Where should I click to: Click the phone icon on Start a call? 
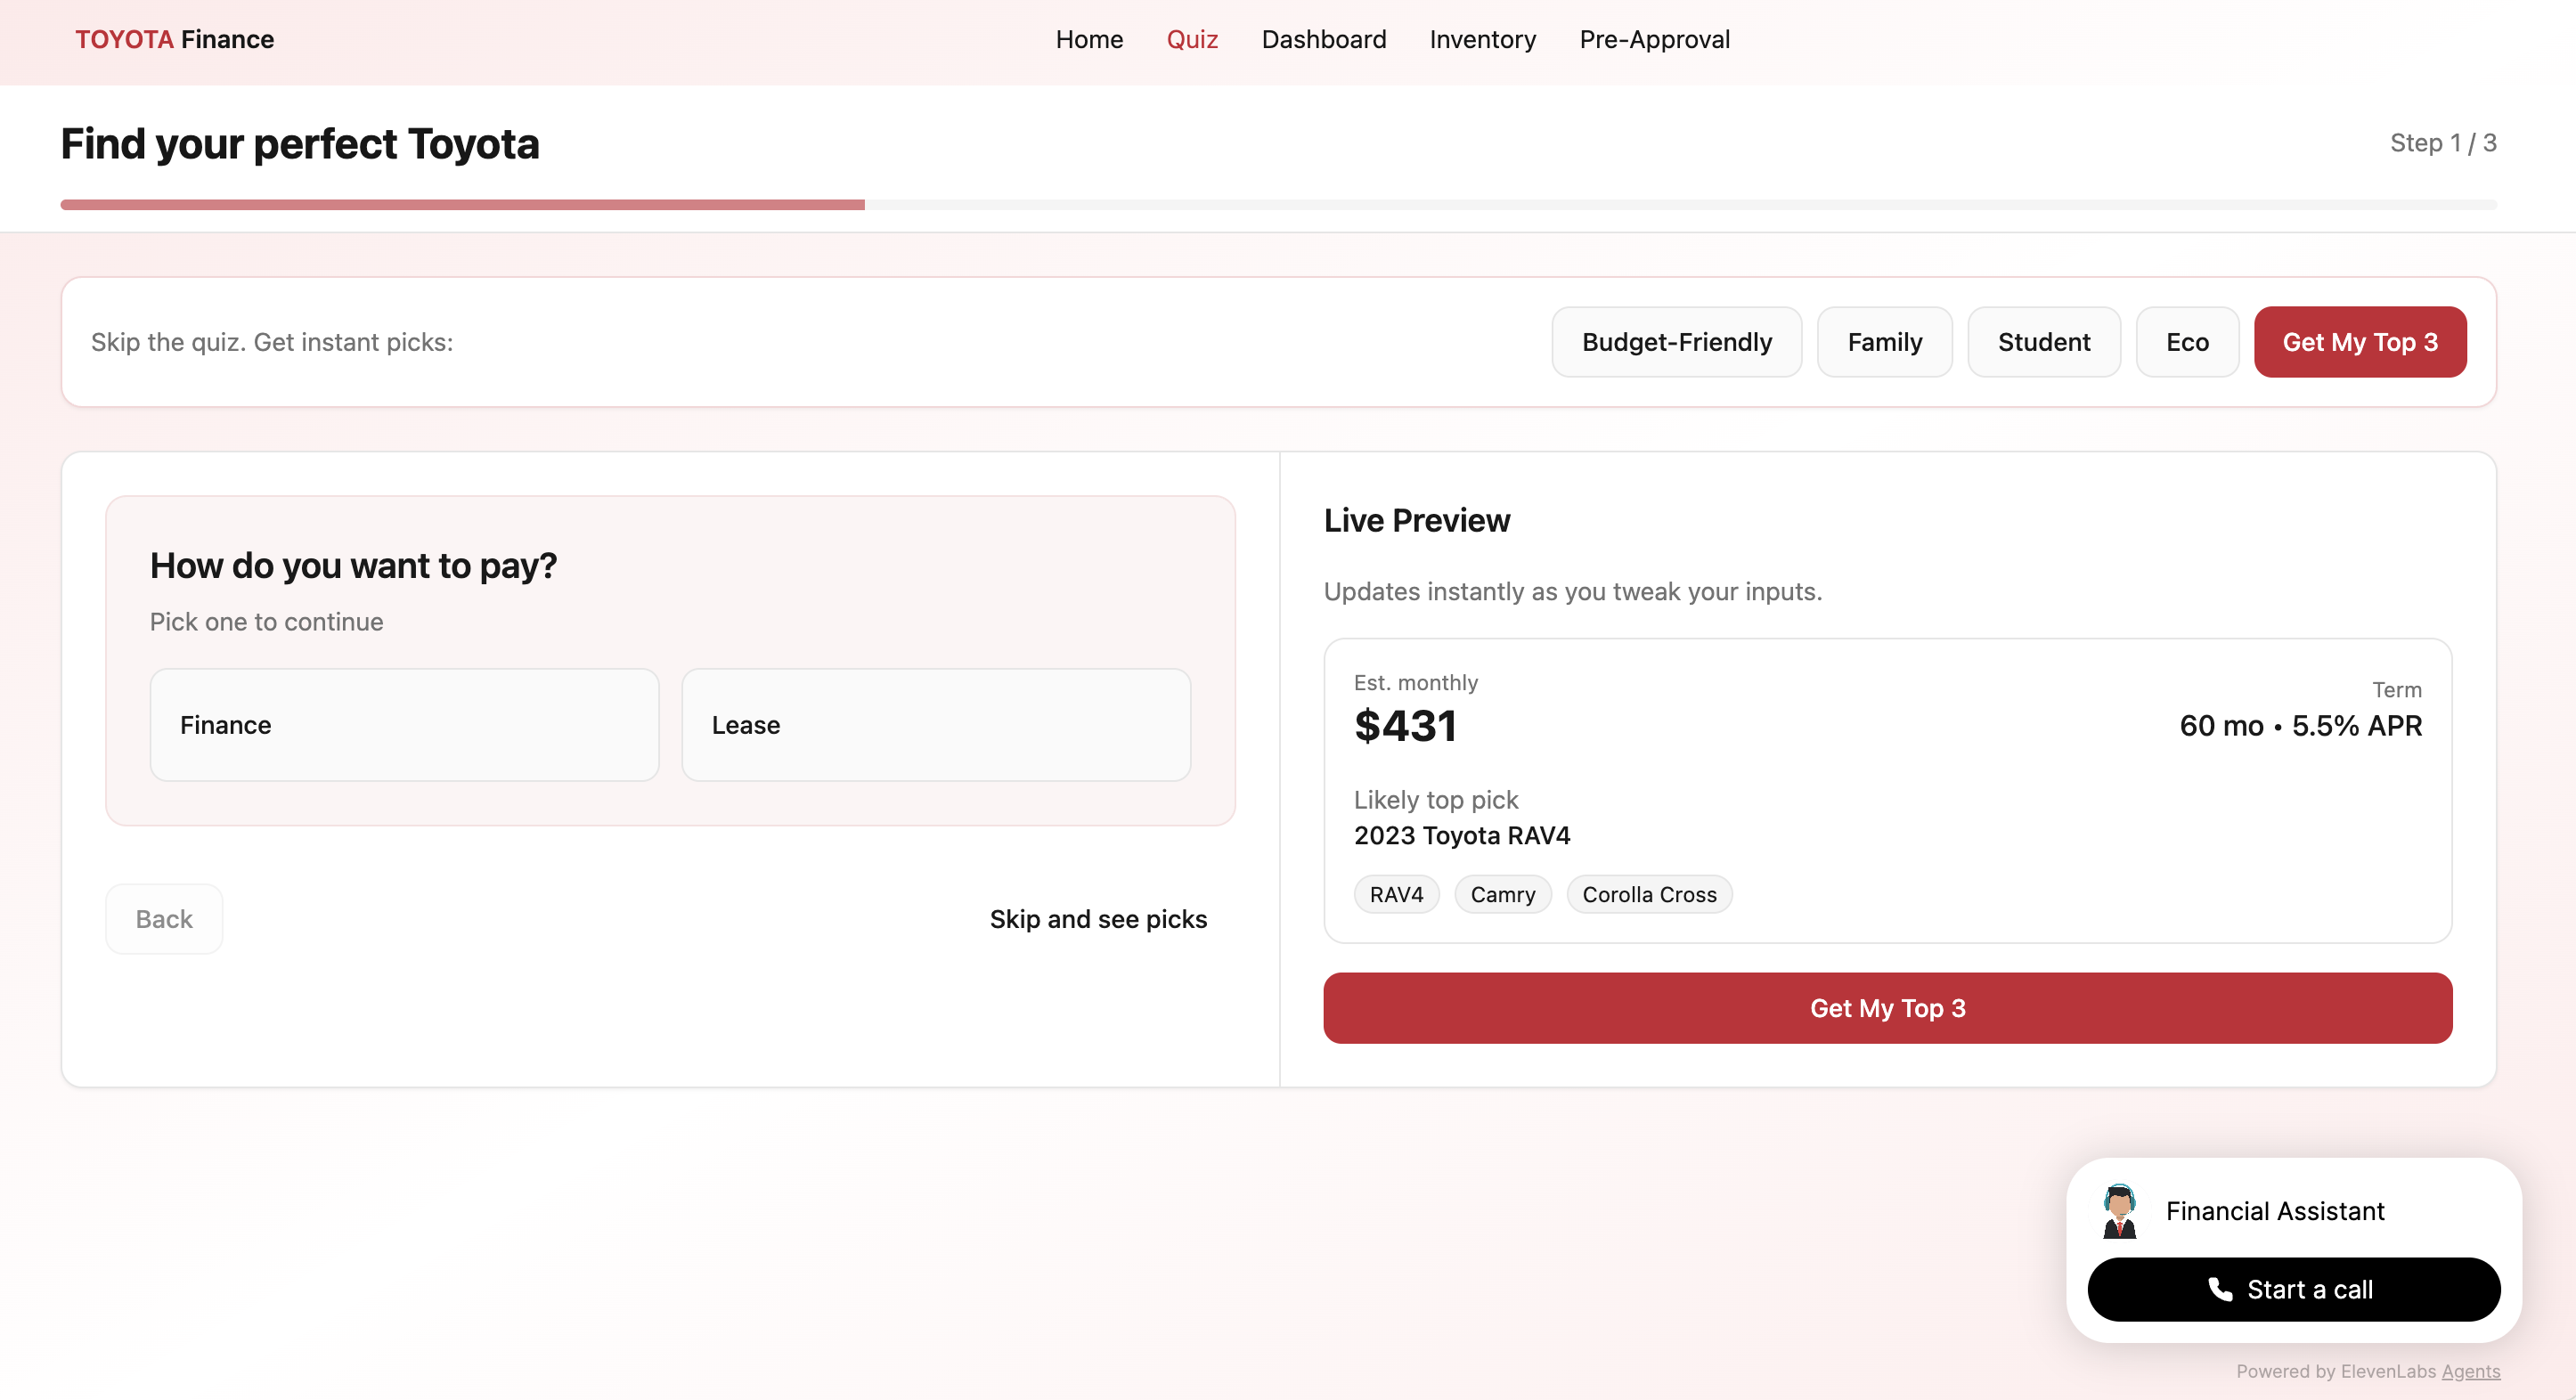click(2220, 1289)
